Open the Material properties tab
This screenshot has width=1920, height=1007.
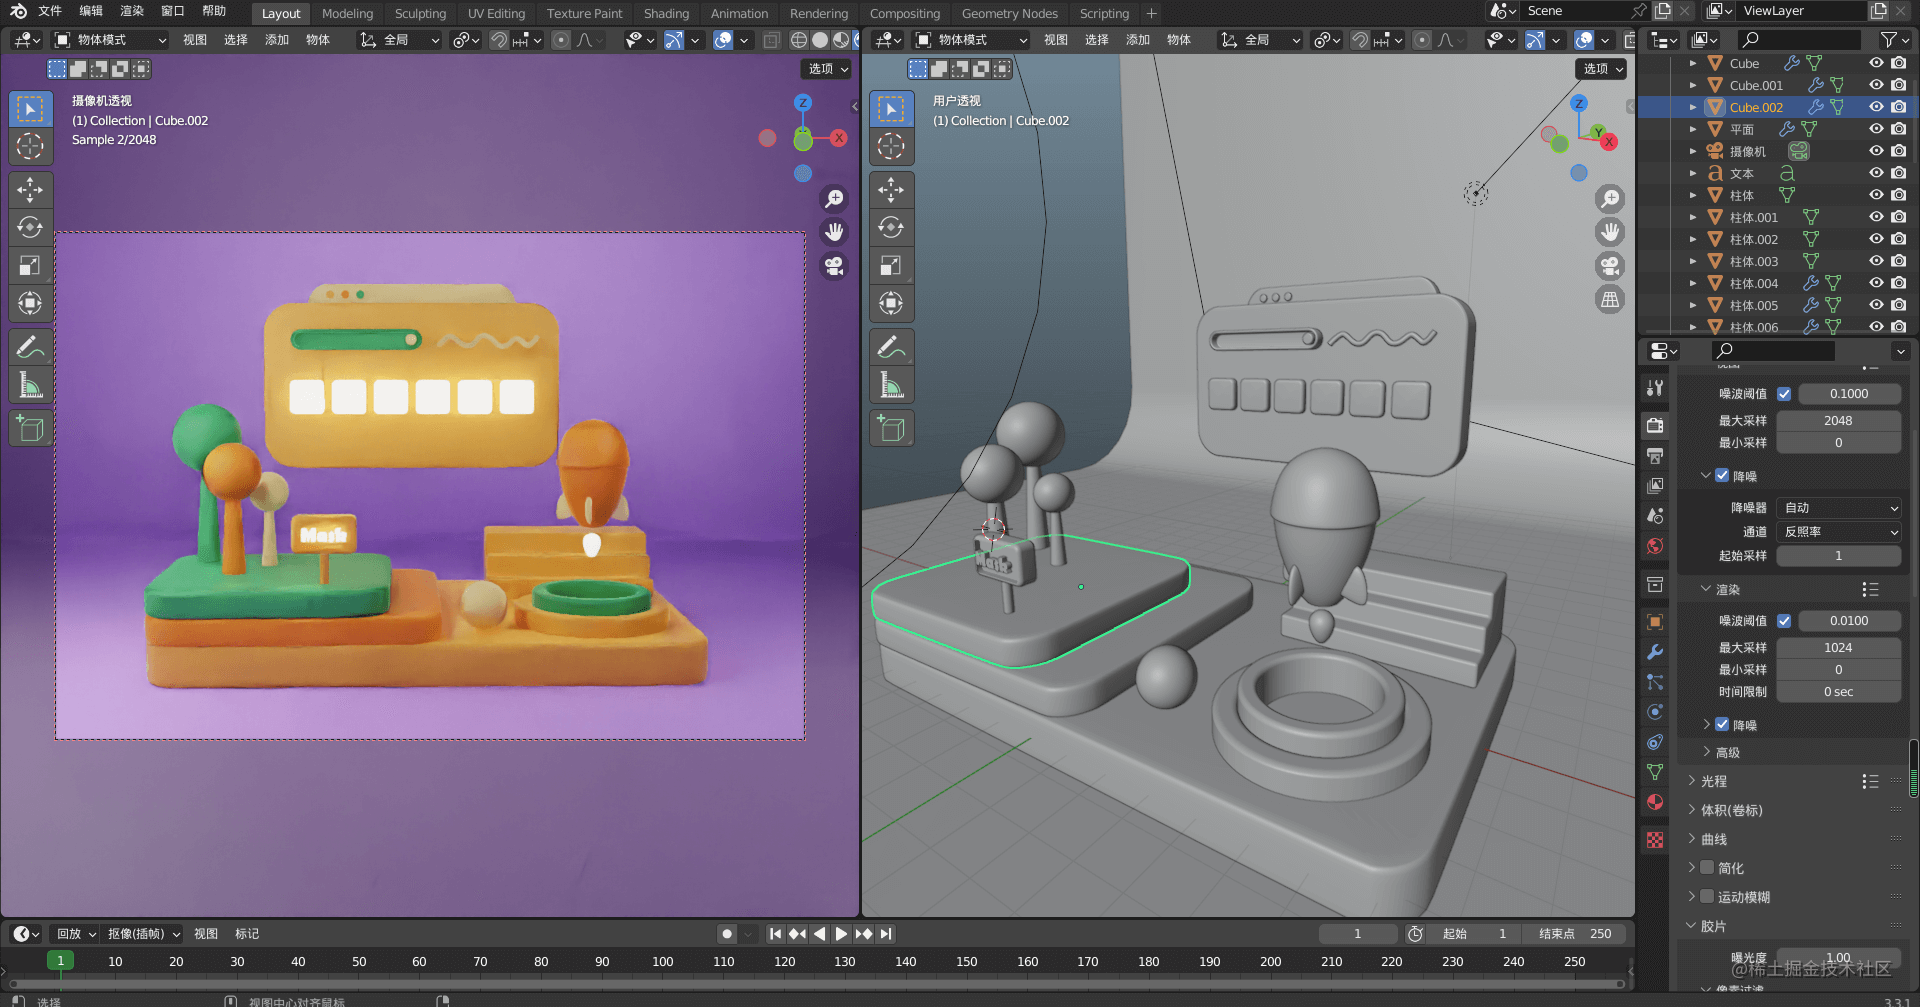tap(1655, 802)
